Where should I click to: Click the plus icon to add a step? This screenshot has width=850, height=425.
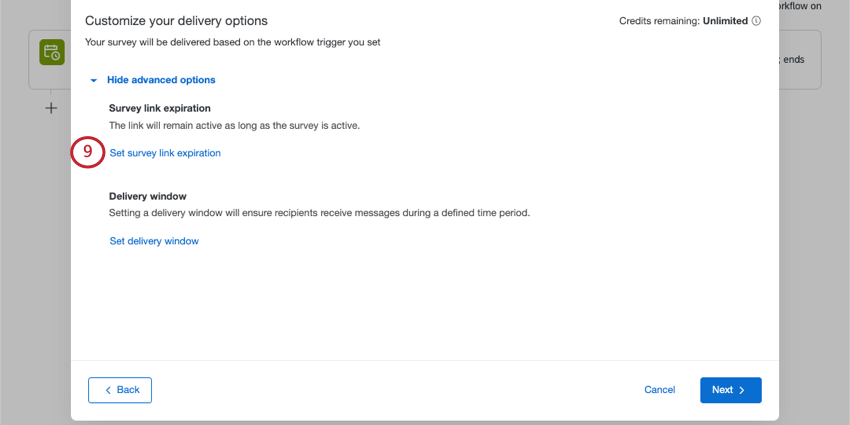click(x=51, y=108)
